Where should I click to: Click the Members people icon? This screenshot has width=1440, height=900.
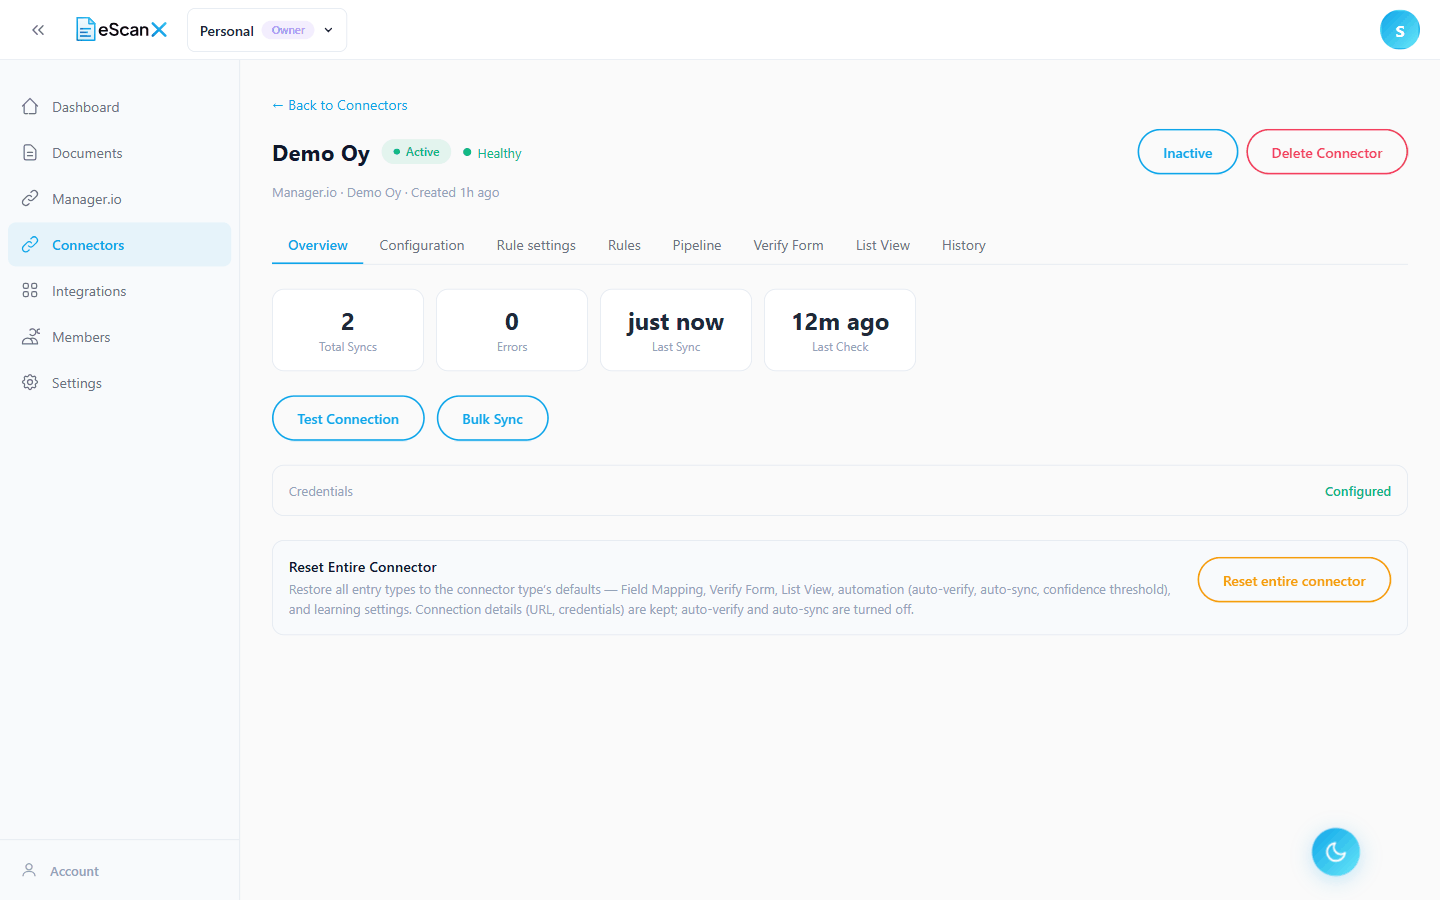(30, 337)
